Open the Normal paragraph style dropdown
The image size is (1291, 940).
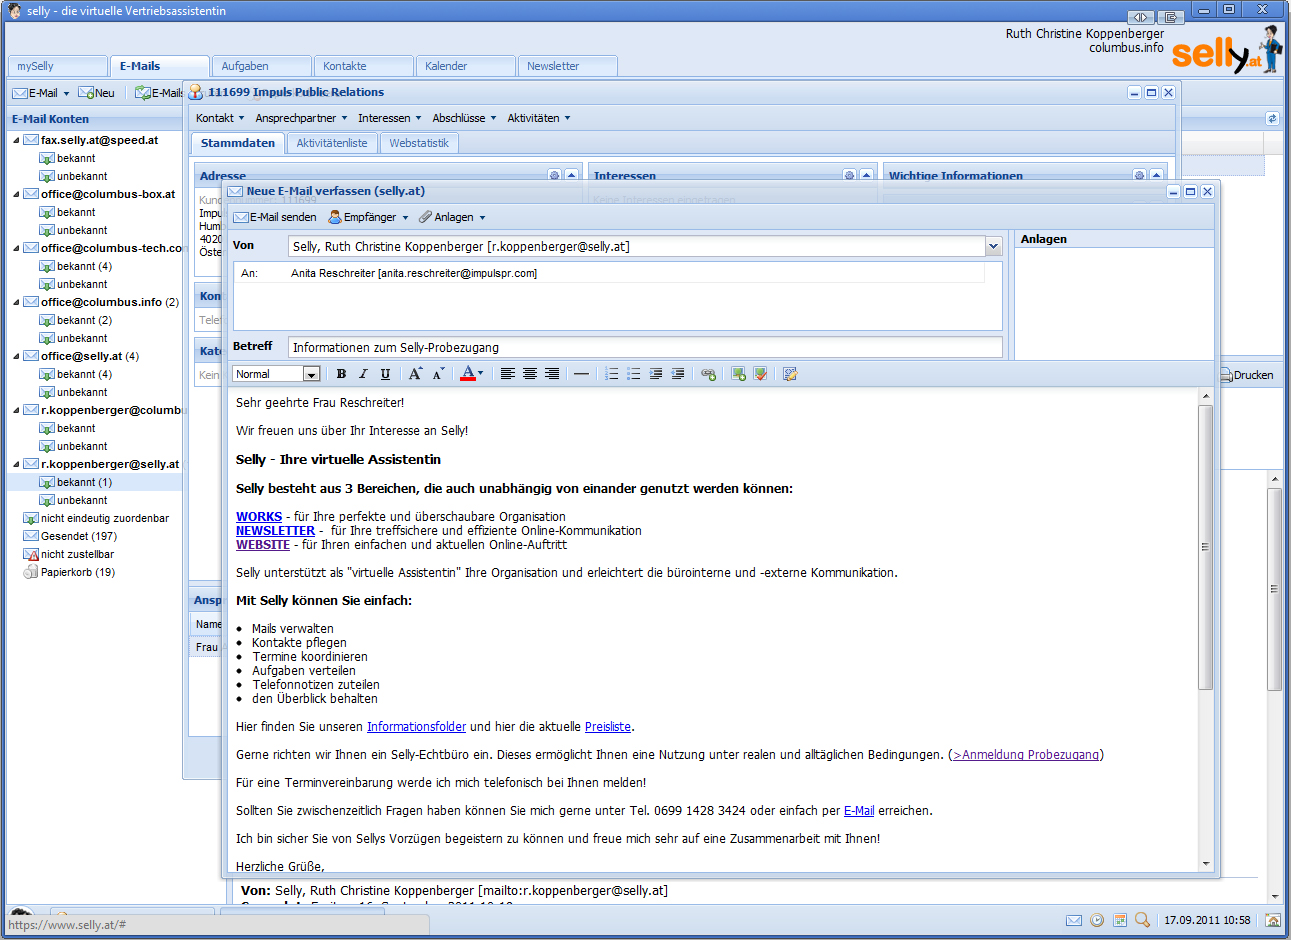(311, 374)
